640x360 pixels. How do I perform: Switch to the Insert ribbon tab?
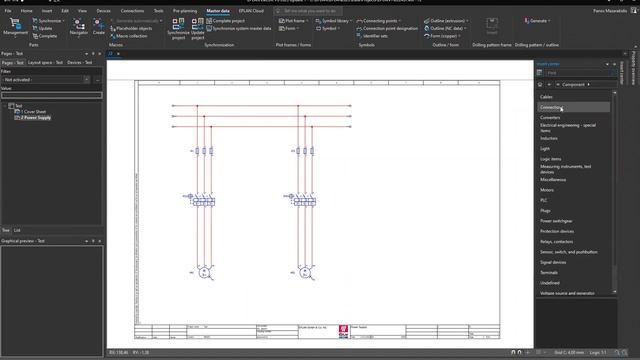point(47,11)
